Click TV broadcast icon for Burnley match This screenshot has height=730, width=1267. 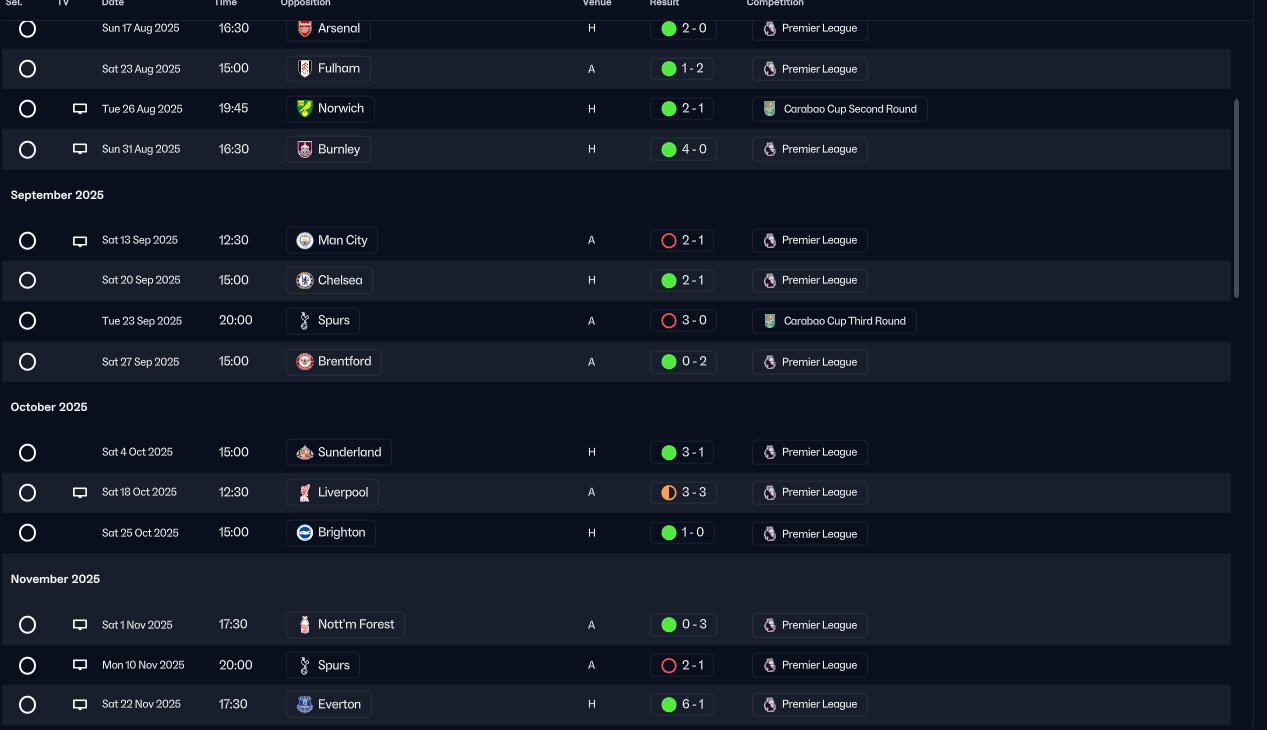point(80,149)
